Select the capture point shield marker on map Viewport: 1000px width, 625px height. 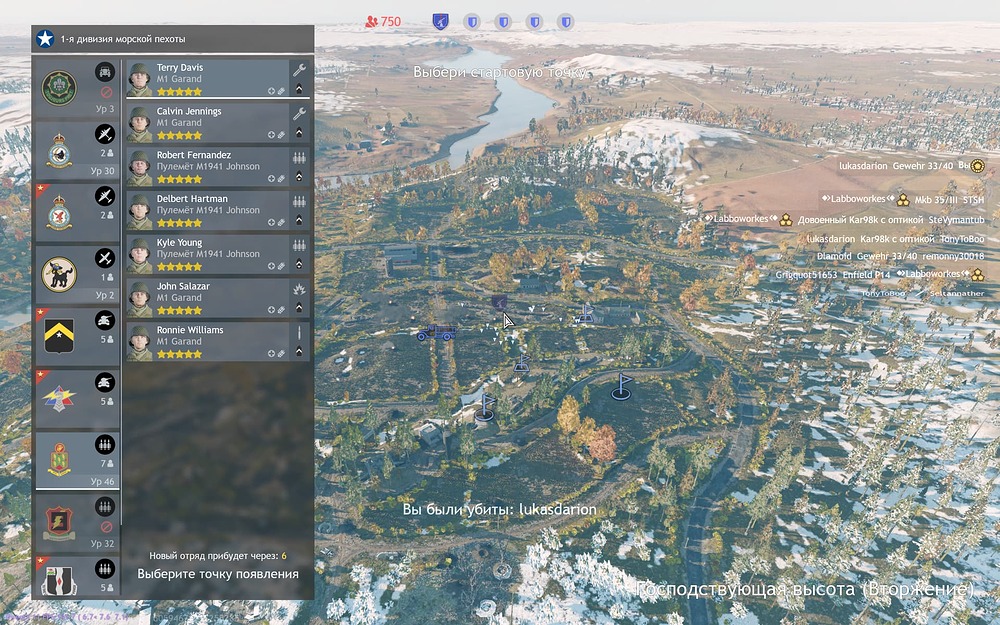499,302
